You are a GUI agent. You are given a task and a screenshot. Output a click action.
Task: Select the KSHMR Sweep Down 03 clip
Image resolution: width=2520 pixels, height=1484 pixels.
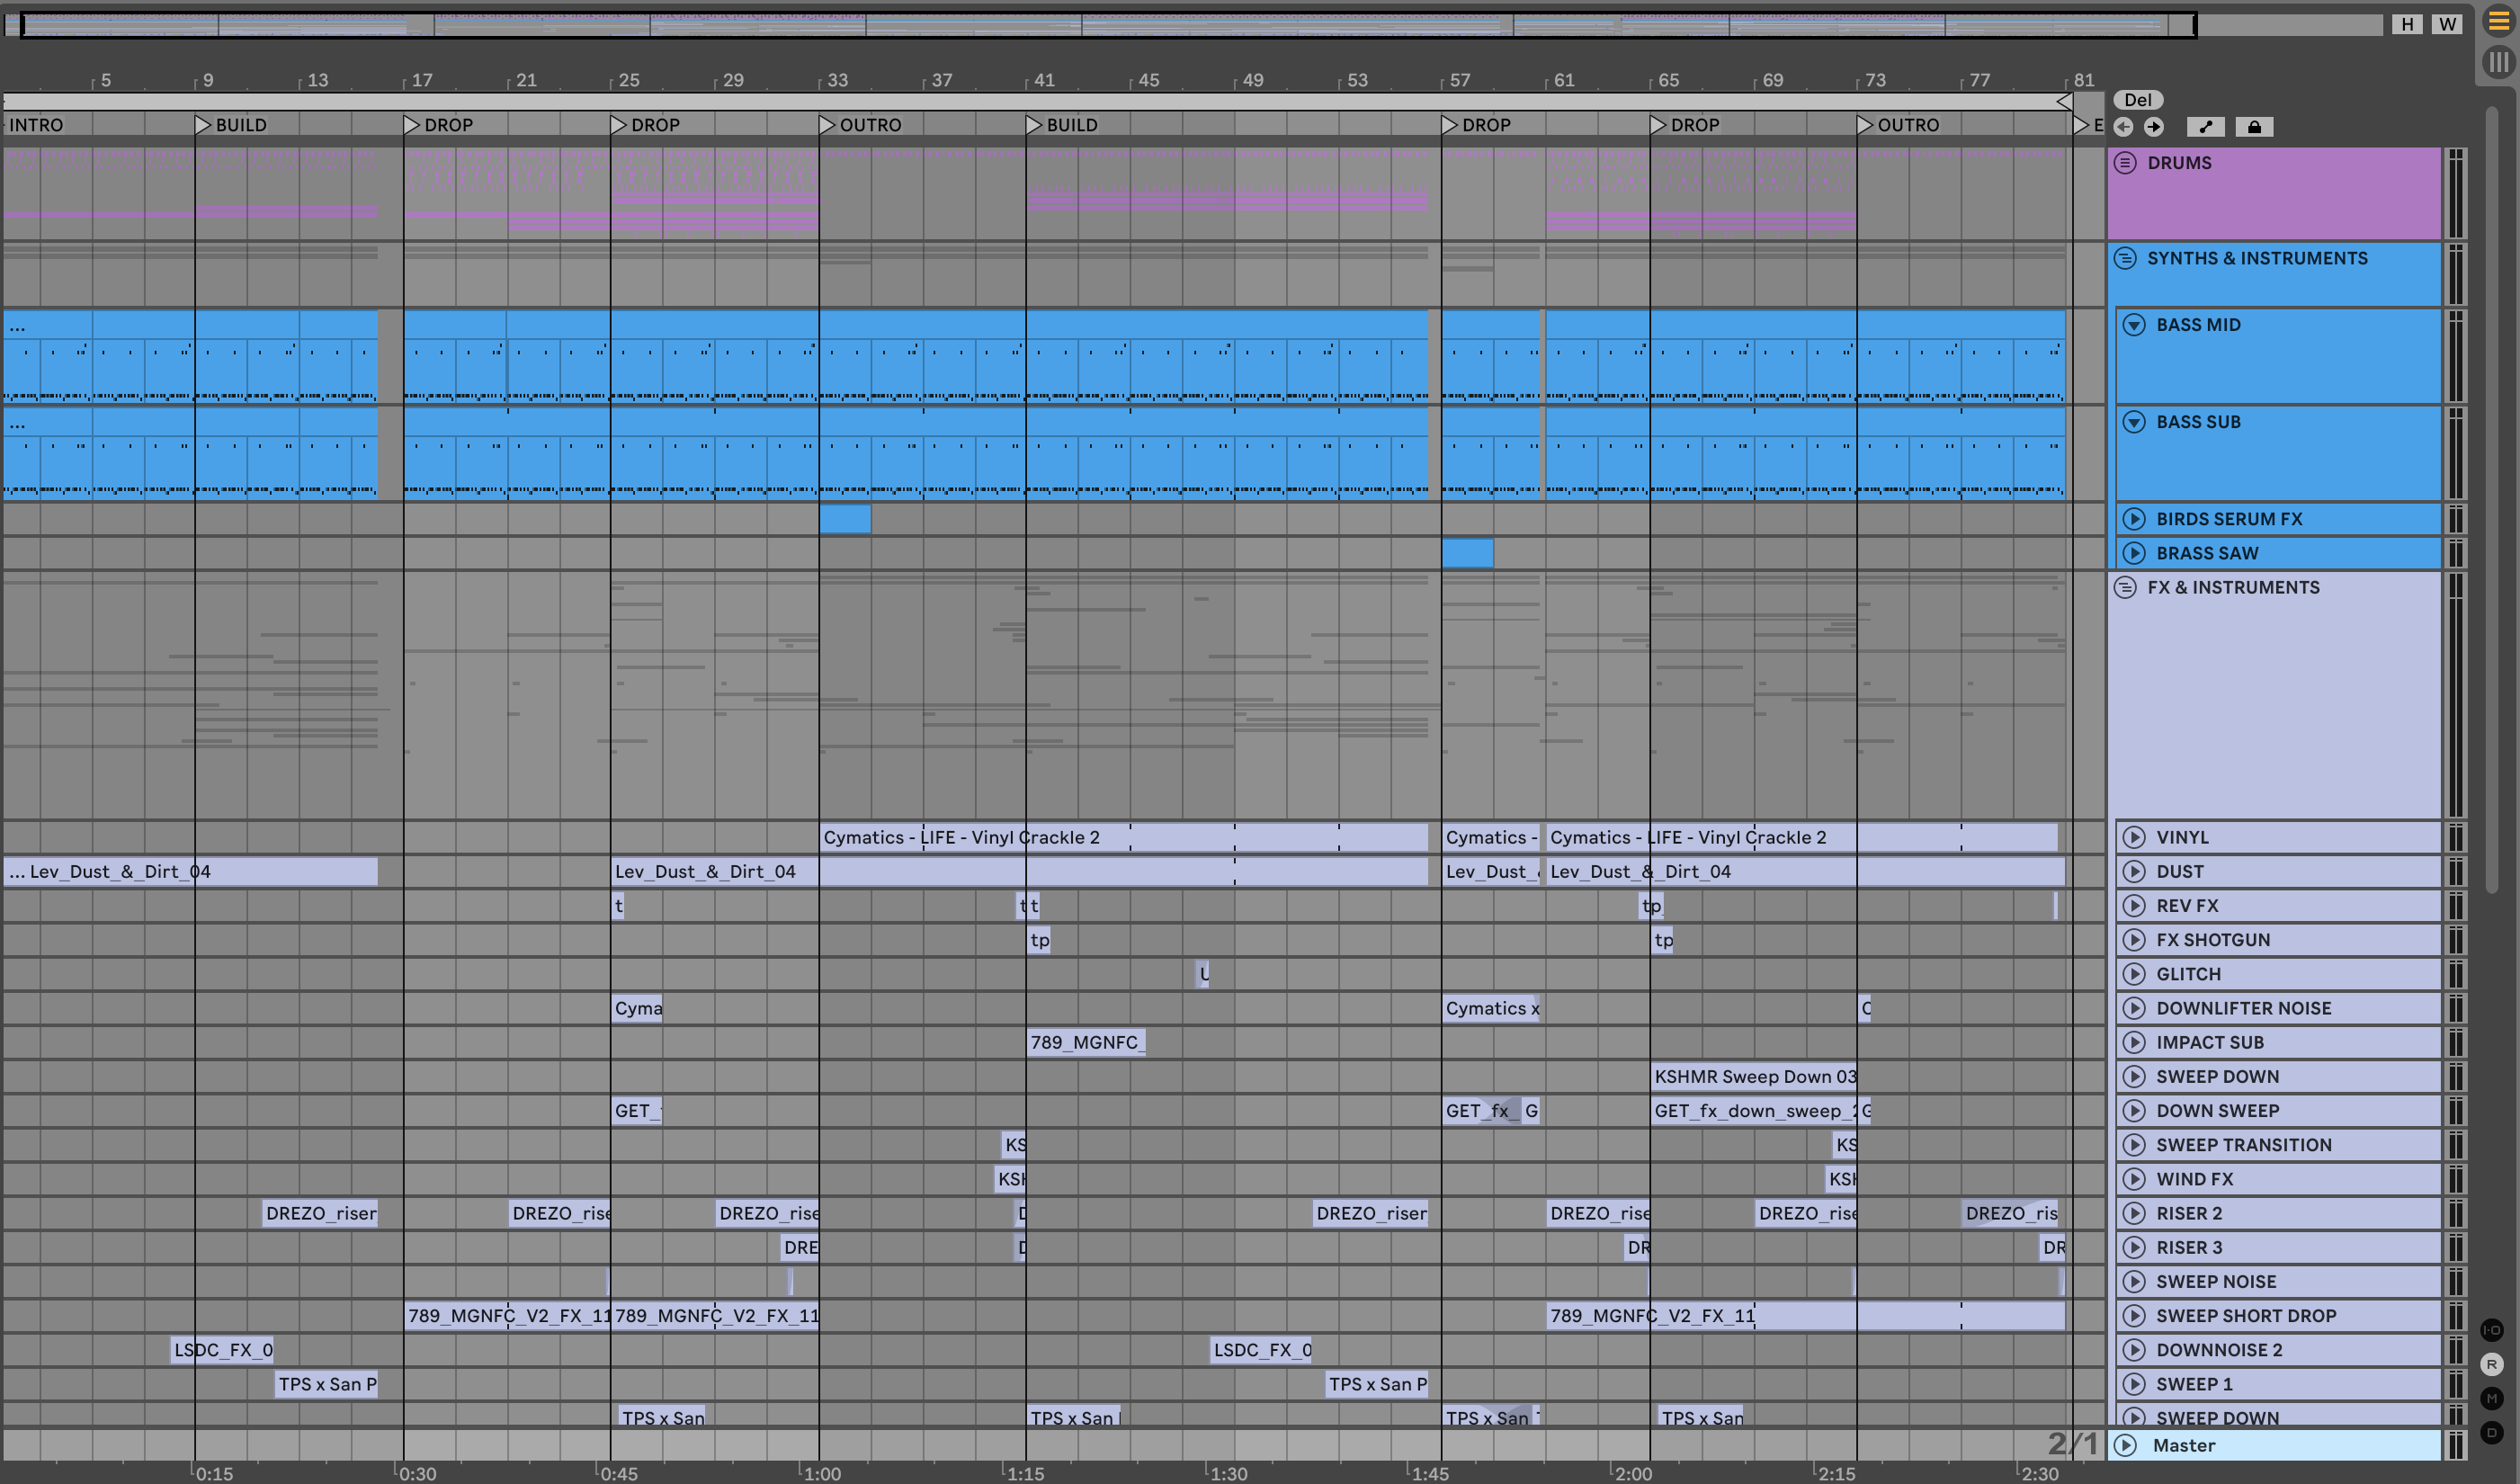(1754, 1077)
